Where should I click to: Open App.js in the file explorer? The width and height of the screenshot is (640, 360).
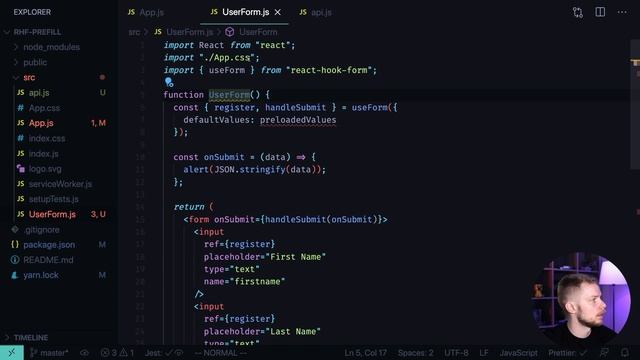pyautogui.click(x=41, y=123)
